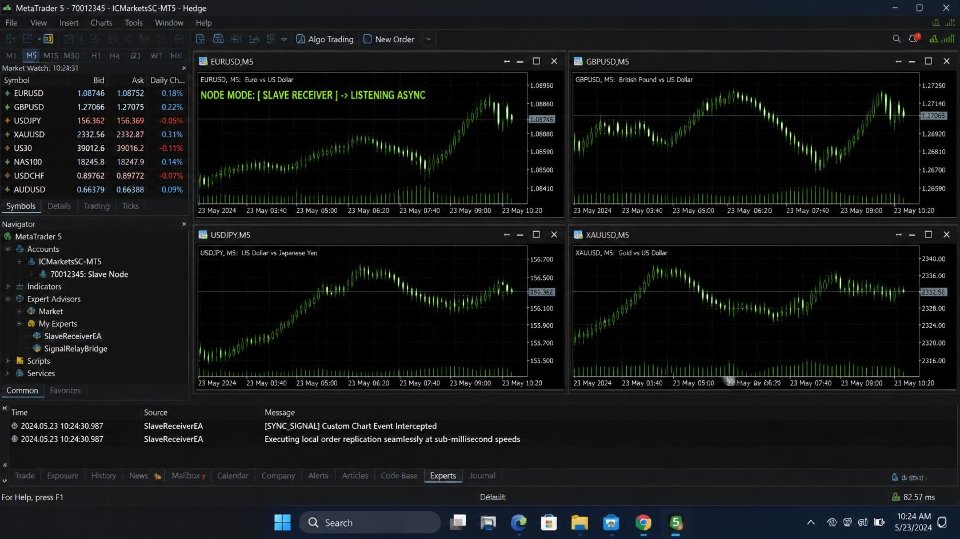Open the File menu
Screen dimensions: 960x539
point(11,23)
